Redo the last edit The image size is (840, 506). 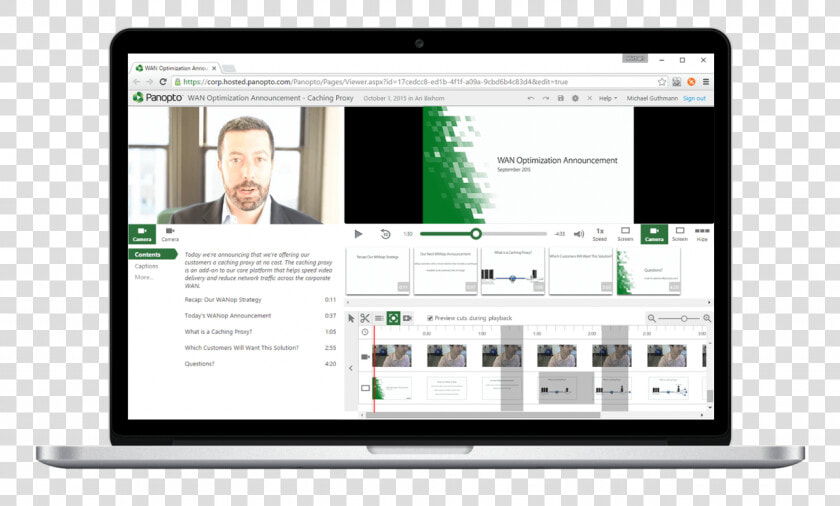click(545, 98)
